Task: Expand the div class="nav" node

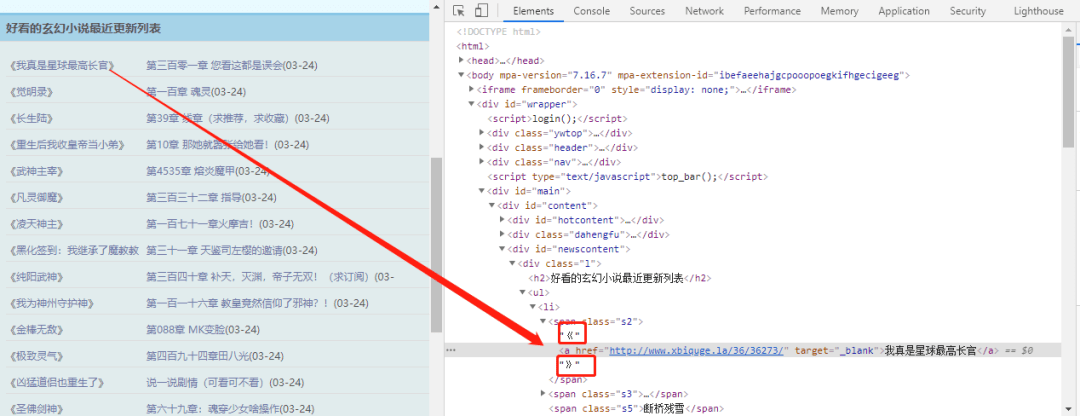Action: point(481,162)
